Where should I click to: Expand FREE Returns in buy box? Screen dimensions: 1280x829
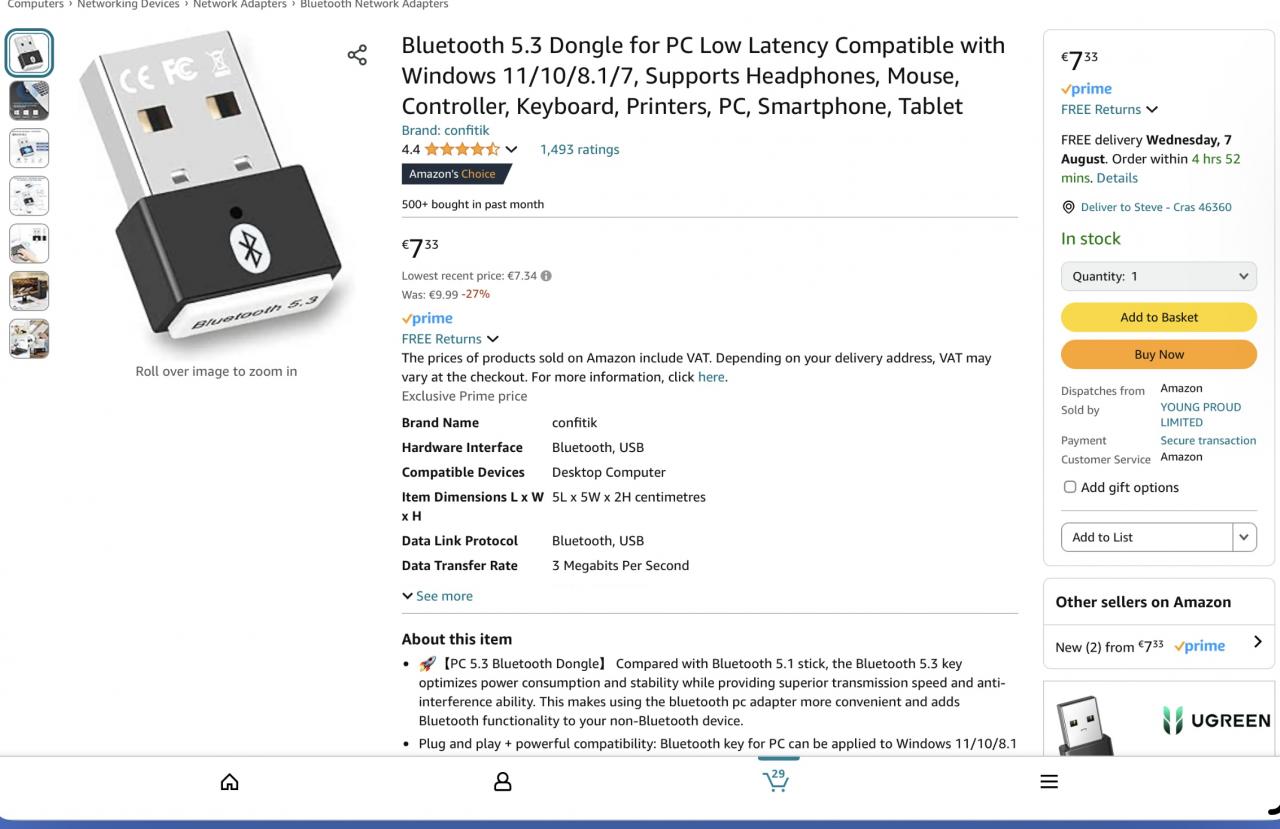(x=1109, y=109)
